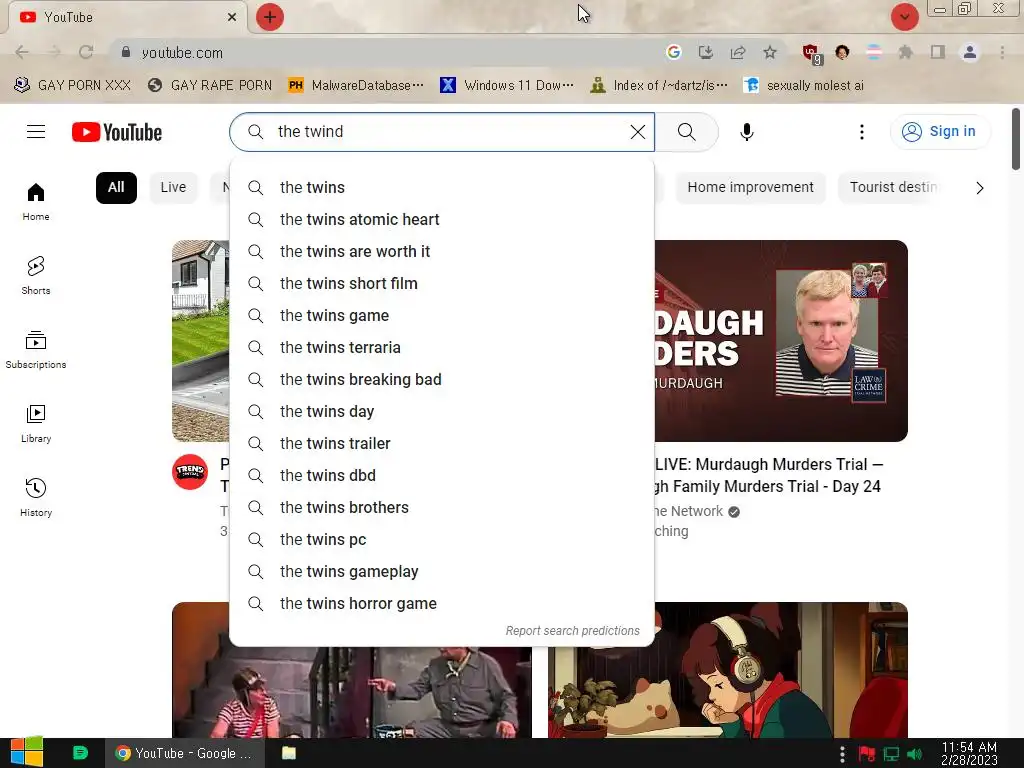Open the Chrome three-dot menu
The height and width of the screenshot is (768, 1024).
click(x=1002, y=52)
